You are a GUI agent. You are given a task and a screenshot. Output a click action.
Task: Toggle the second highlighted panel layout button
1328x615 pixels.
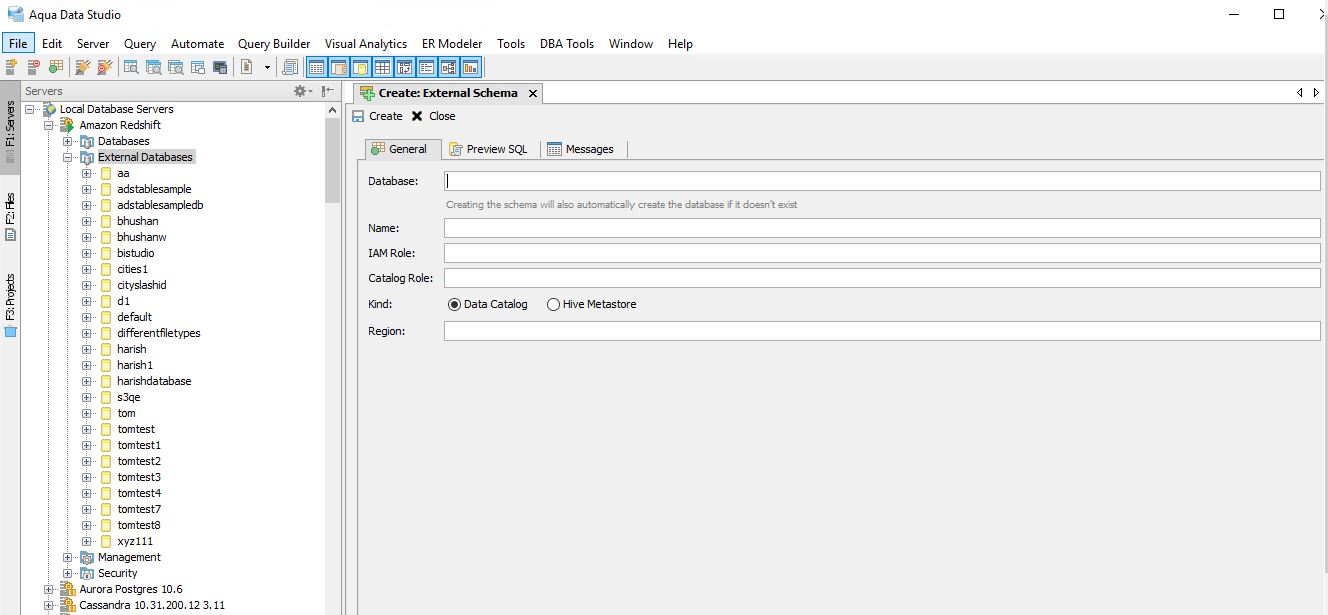(x=339, y=67)
